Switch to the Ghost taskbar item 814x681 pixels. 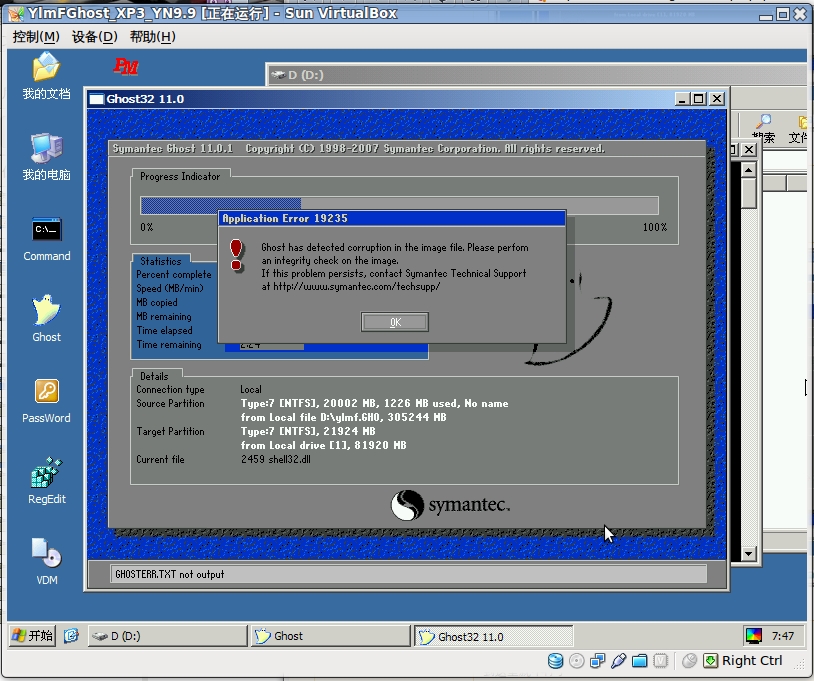pyautogui.click(x=331, y=636)
